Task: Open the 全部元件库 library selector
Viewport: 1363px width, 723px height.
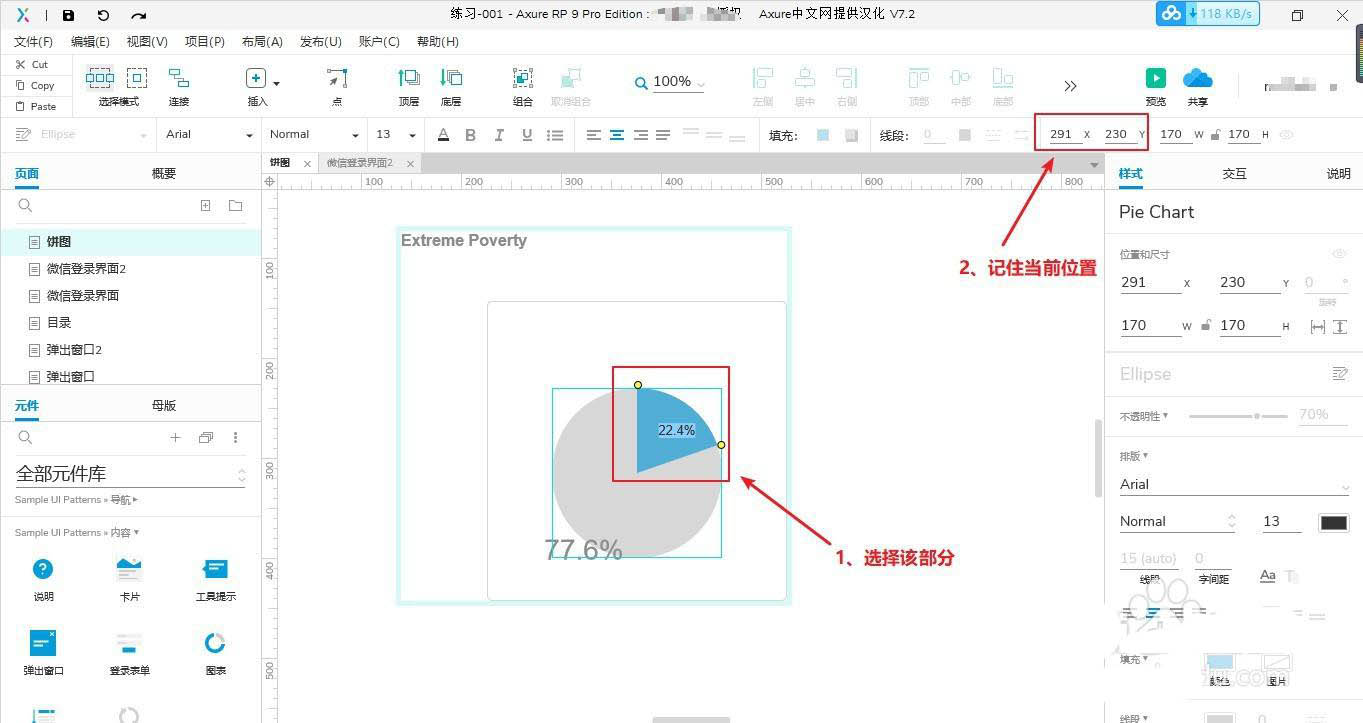Action: (130, 474)
